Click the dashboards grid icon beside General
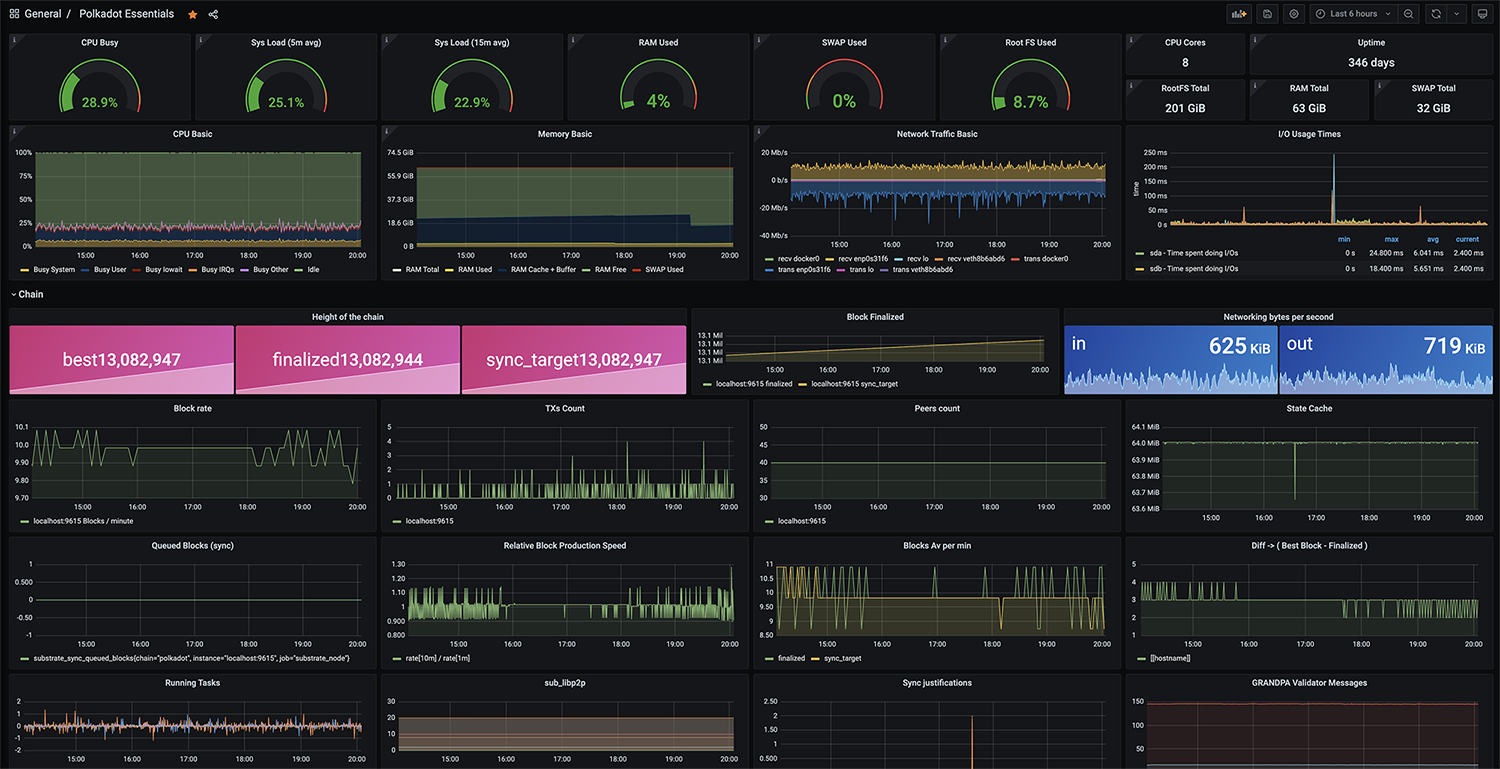This screenshot has width=1500, height=769. (x=14, y=14)
